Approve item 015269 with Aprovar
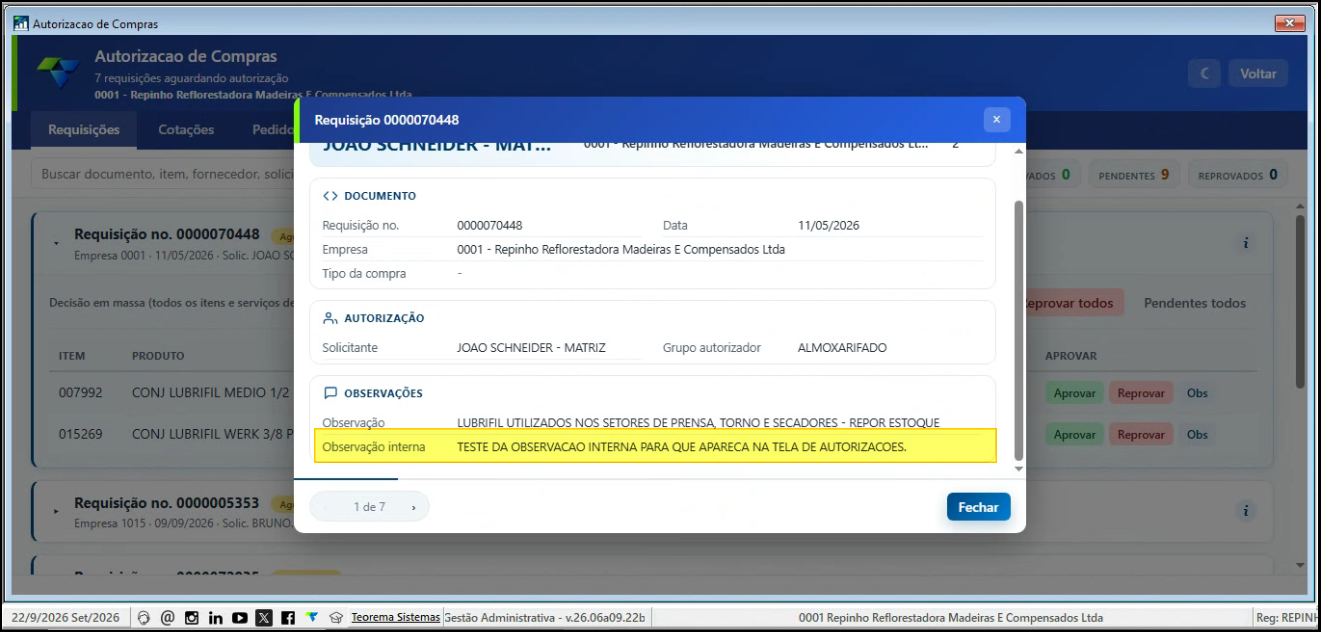Viewport: 1321px width, 632px height. point(1074,435)
